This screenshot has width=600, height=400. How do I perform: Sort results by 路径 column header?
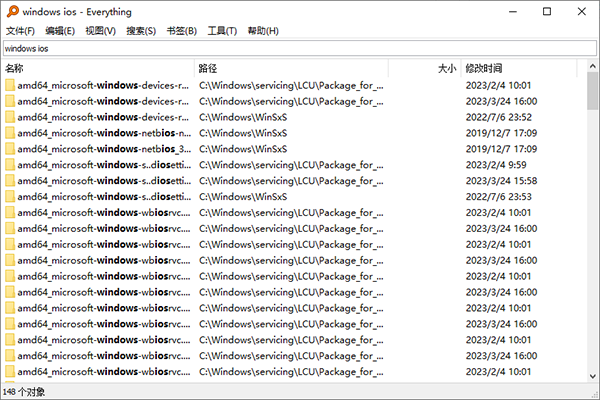pos(290,69)
